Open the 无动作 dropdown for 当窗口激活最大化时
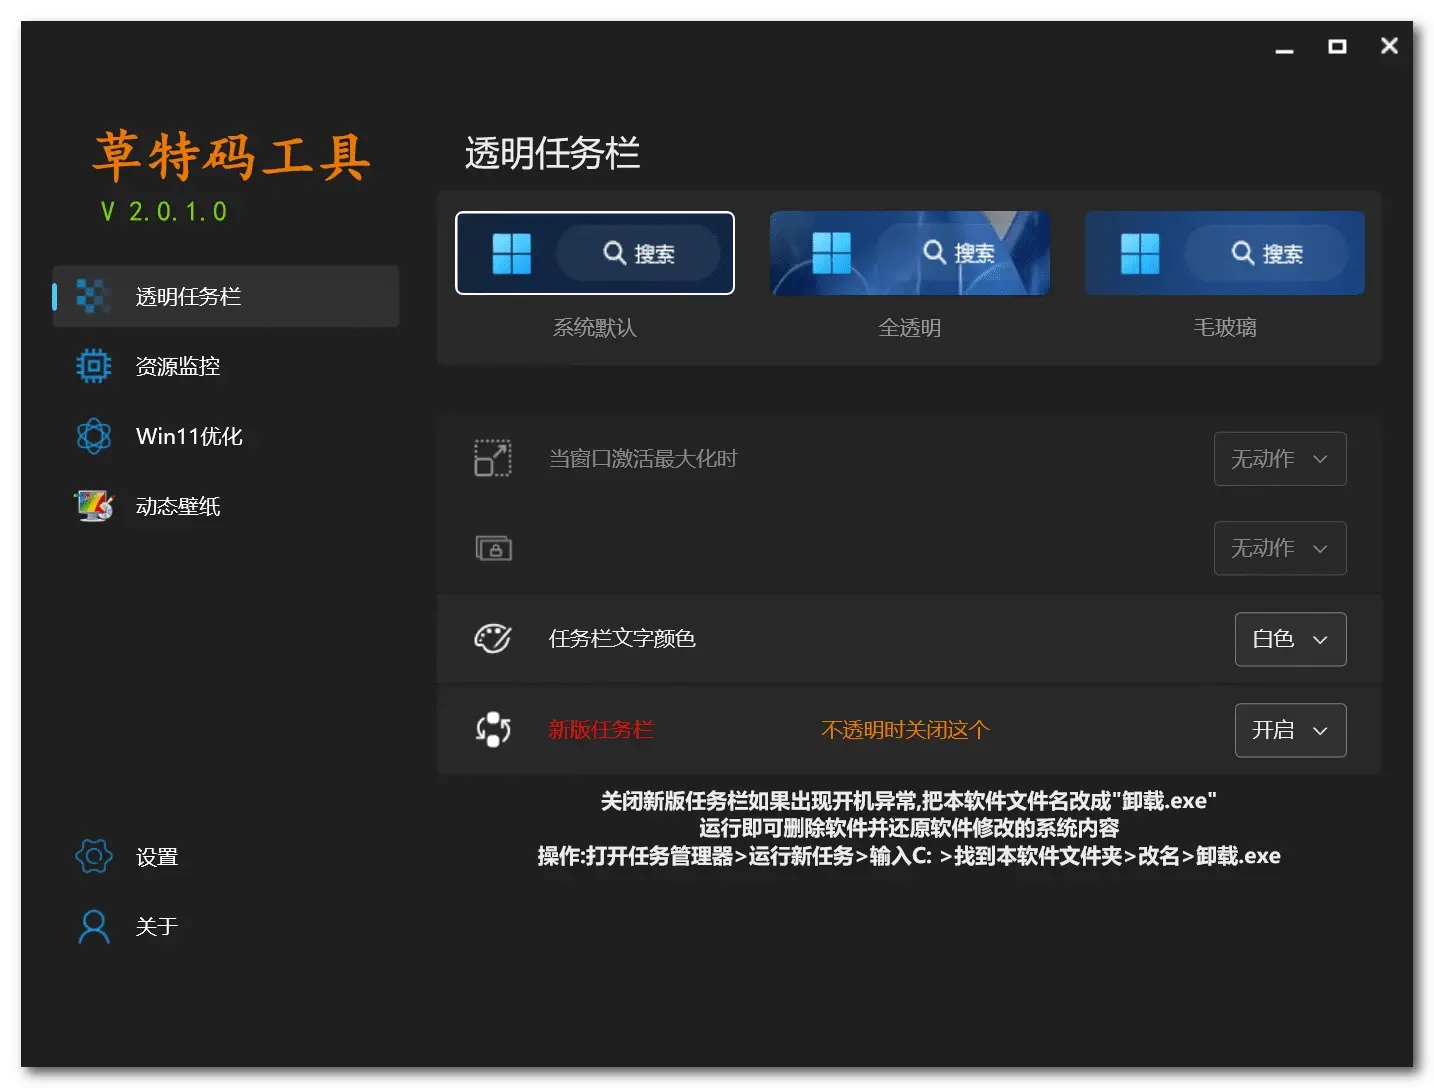1434x1088 pixels. click(1279, 459)
